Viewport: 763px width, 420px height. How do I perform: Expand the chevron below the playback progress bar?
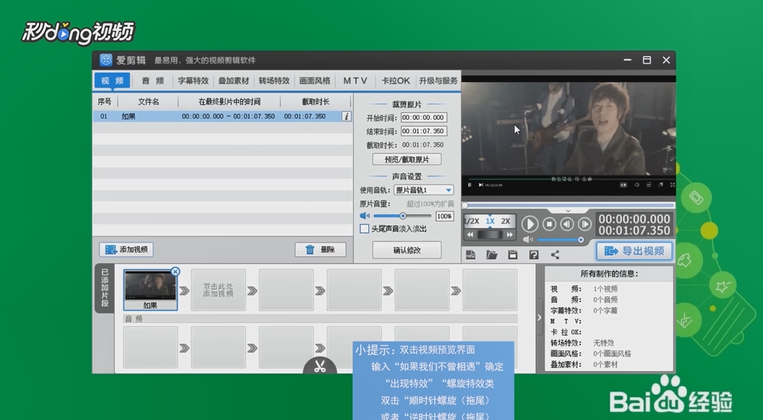(568, 211)
